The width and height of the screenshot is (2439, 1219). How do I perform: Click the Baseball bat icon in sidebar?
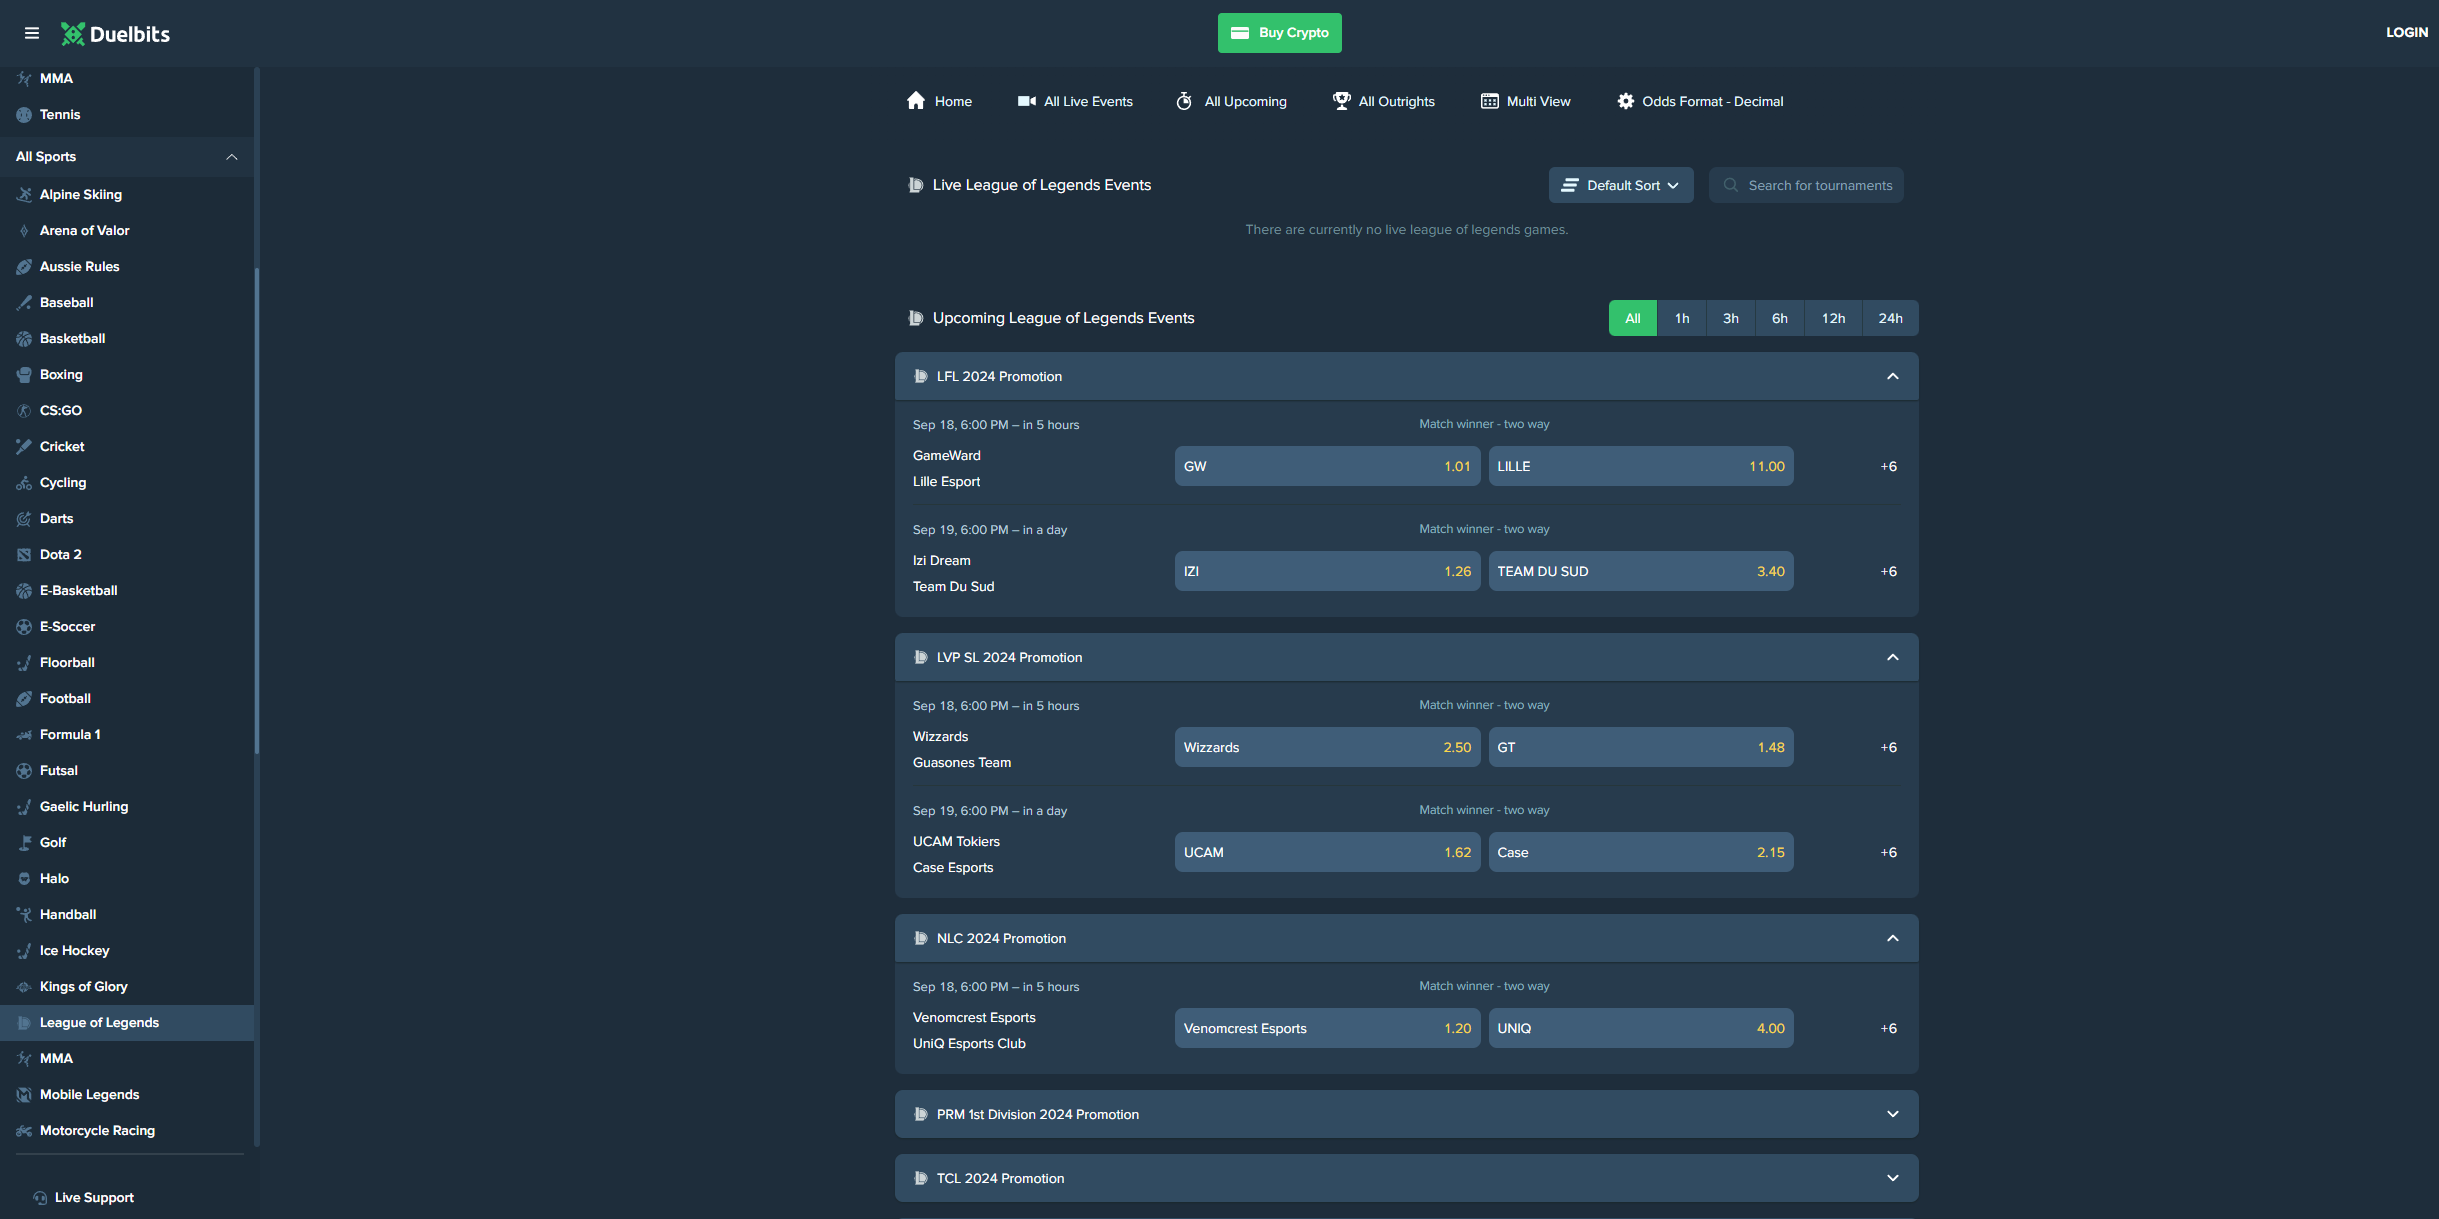[x=24, y=303]
